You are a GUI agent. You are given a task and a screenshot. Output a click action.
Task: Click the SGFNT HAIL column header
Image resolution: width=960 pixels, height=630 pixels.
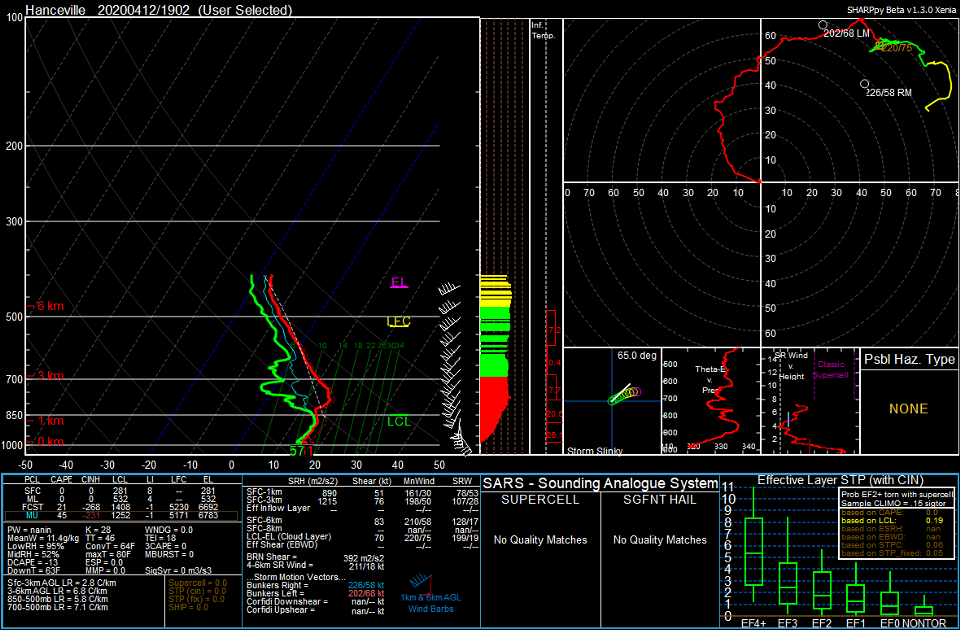[x=660, y=500]
